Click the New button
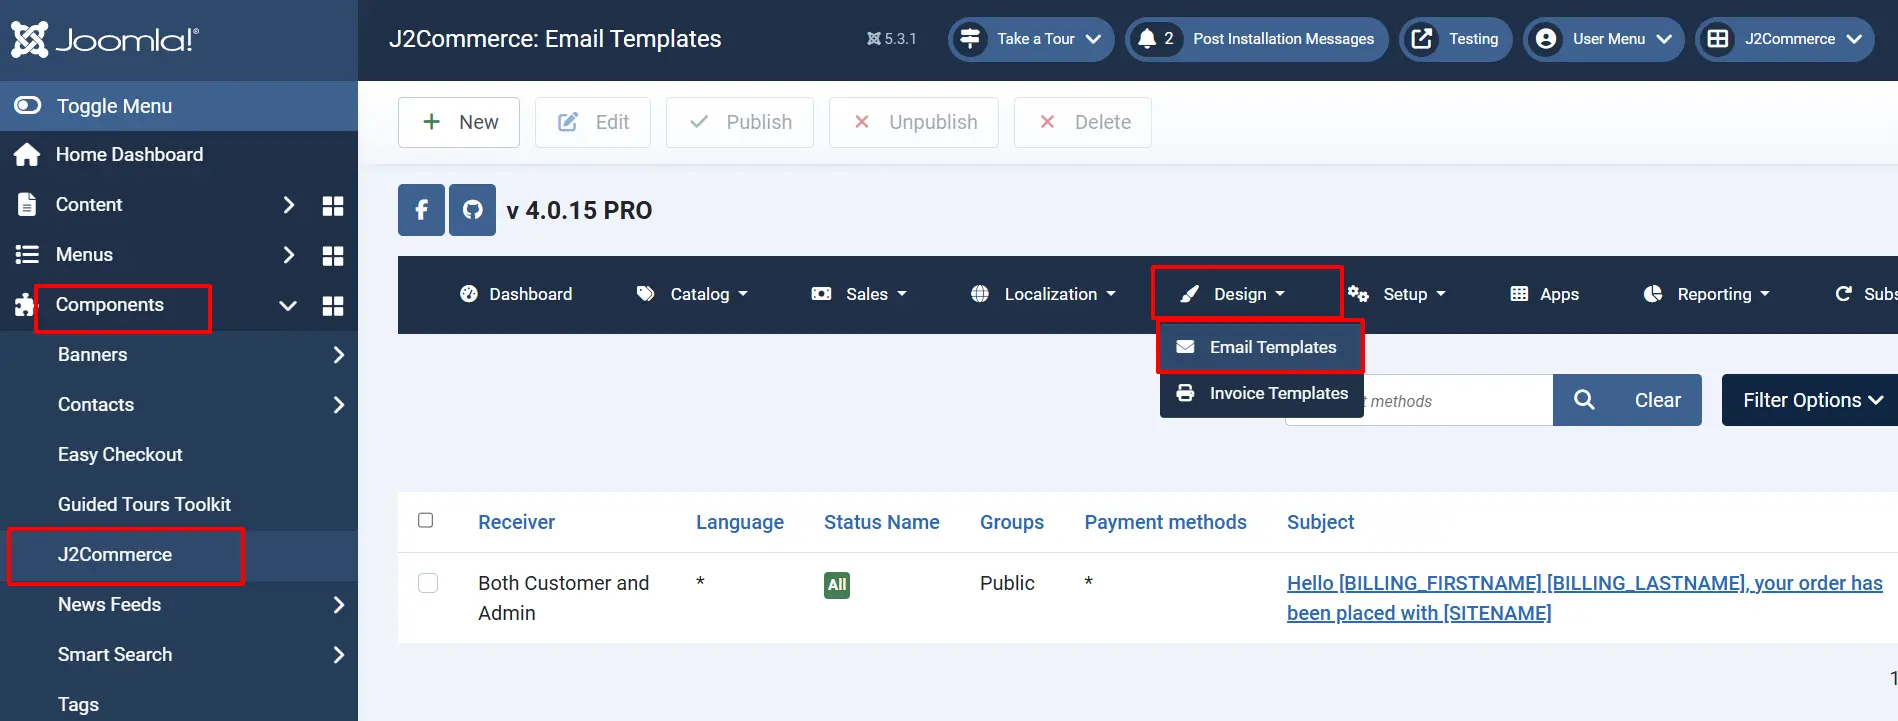Image resolution: width=1898 pixels, height=721 pixels. click(459, 122)
